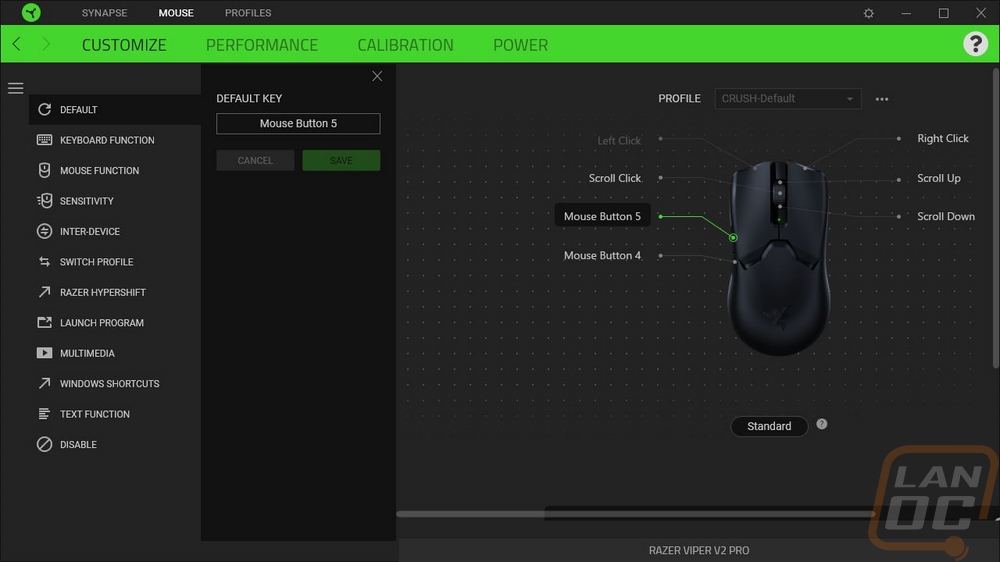Image resolution: width=1000 pixels, height=562 pixels.
Task: Click the Multimedia play icon
Action: pos(44,353)
